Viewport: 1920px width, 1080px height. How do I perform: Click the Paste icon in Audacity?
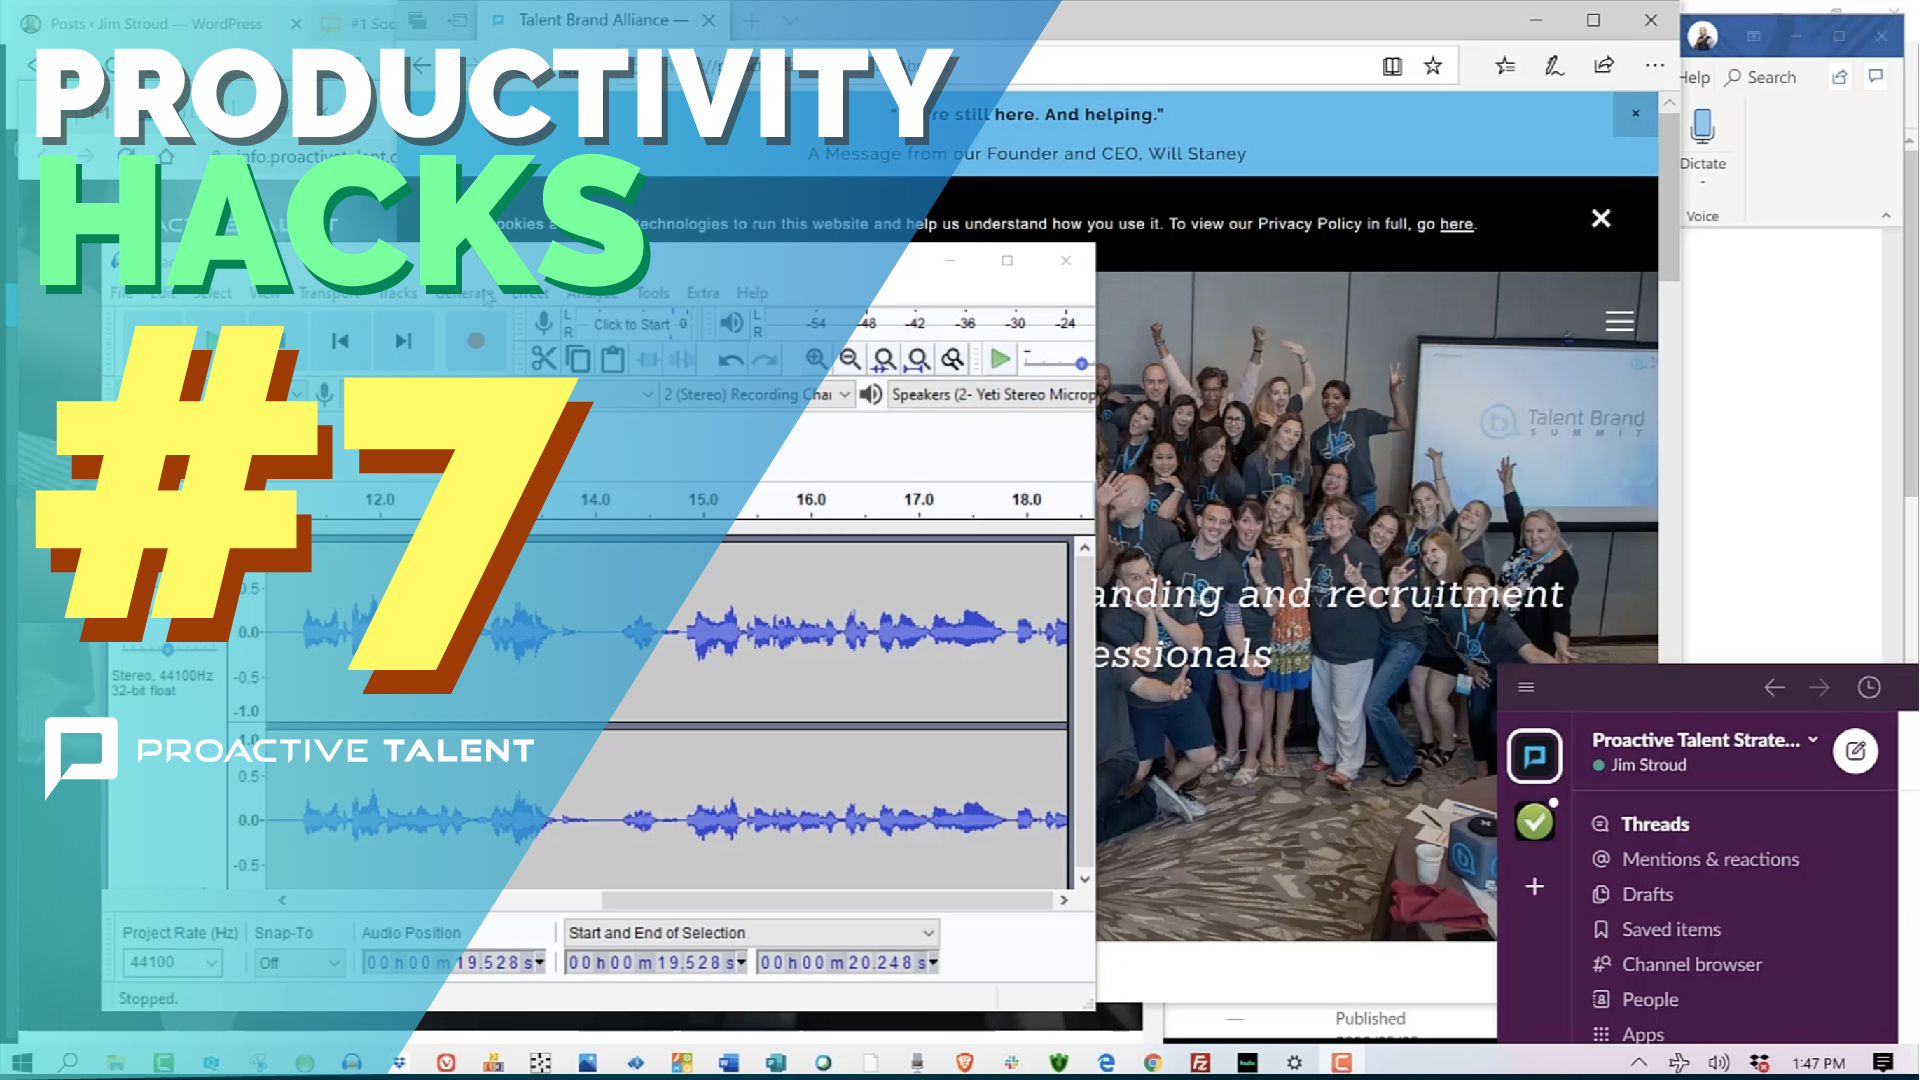click(x=612, y=358)
